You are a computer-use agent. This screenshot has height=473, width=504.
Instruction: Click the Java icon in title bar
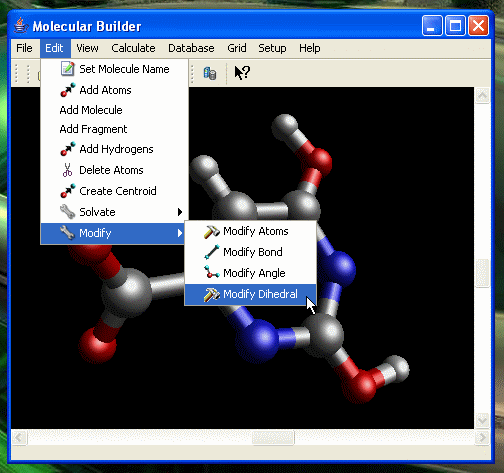21,26
